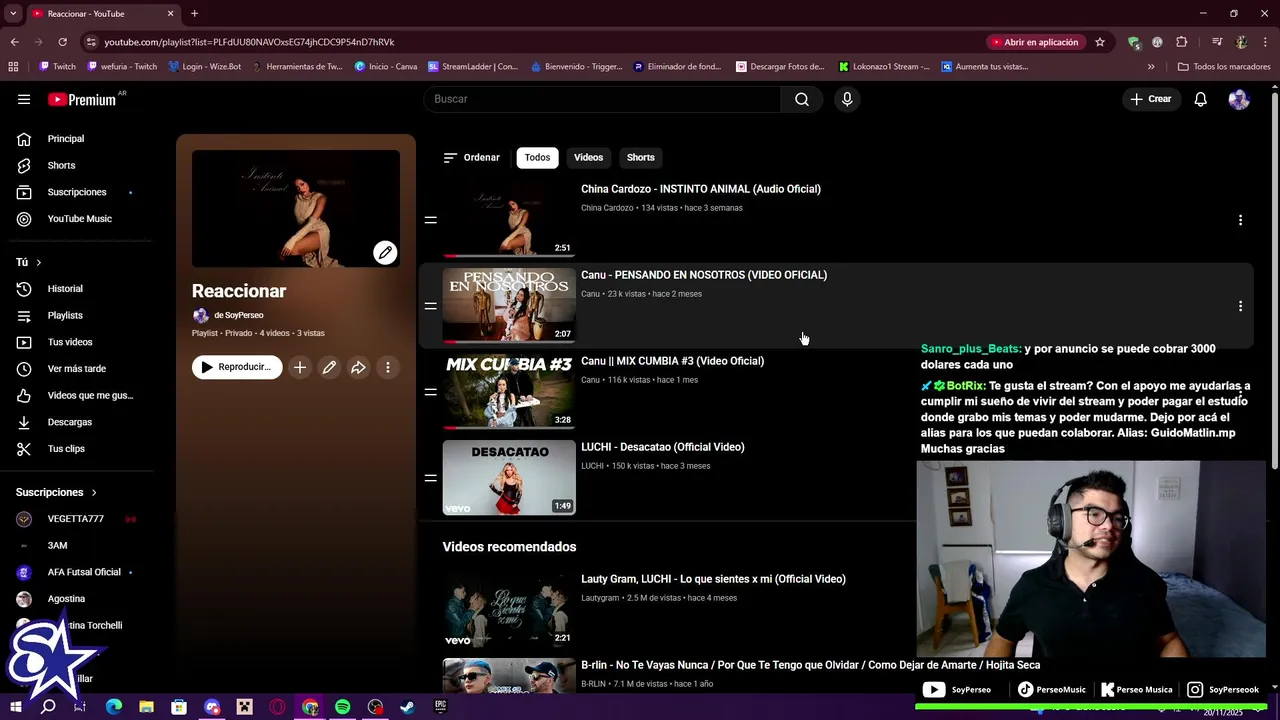Click the Reproducir play all button
1280x720 pixels.
(237, 367)
